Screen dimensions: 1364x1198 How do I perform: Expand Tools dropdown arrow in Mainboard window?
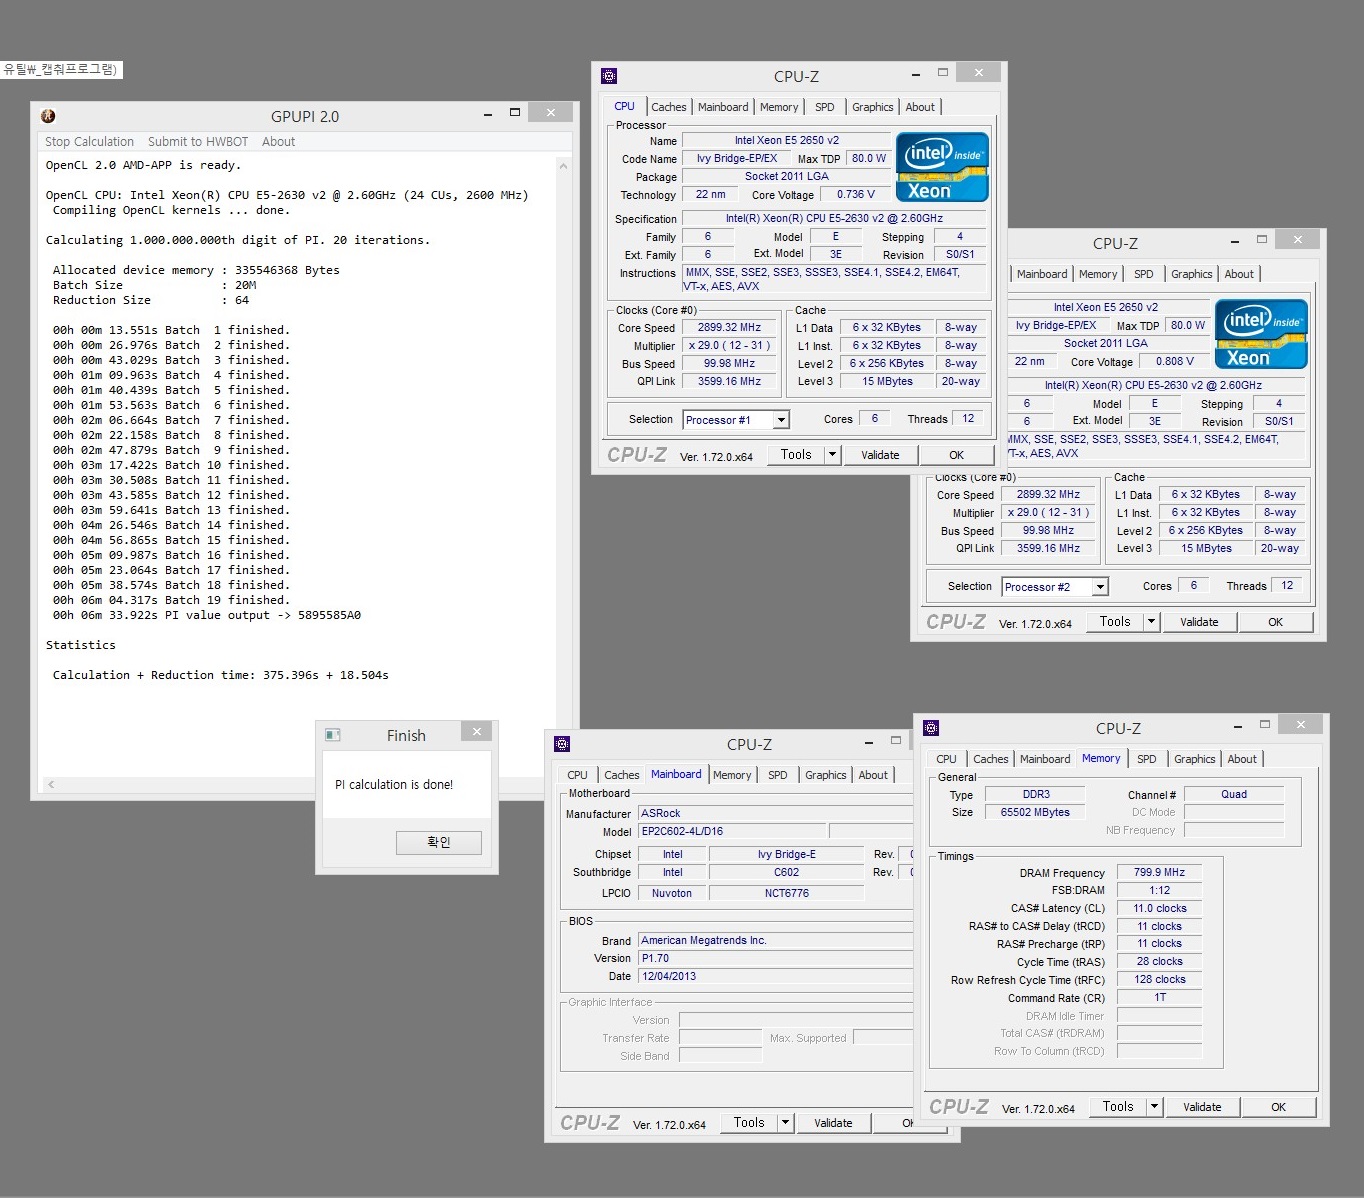click(x=785, y=1122)
